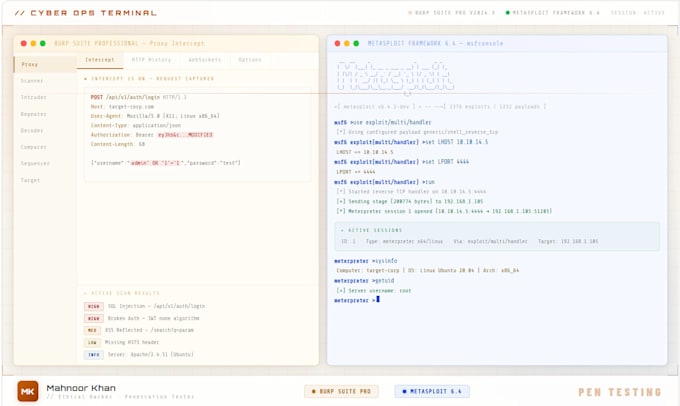Click MED badge for XSS Reflected result
Screen dimensions: 680x406
click(x=92, y=331)
